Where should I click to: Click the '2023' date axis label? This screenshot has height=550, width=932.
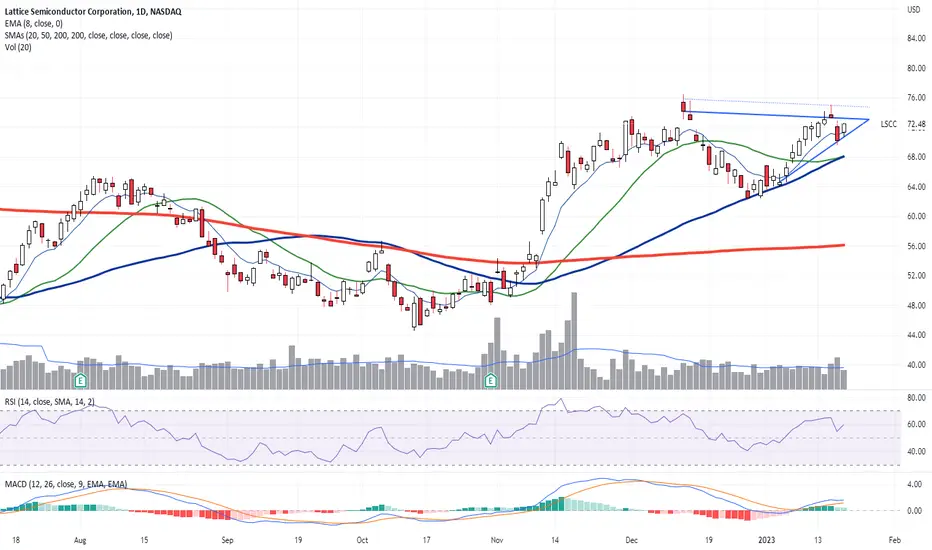767,540
